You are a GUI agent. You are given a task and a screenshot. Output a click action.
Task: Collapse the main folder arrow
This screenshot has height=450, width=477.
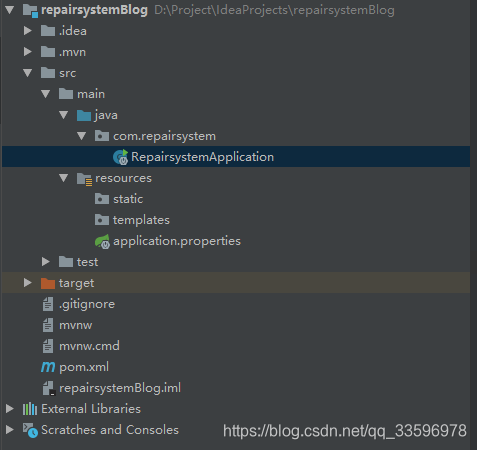(46, 94)
